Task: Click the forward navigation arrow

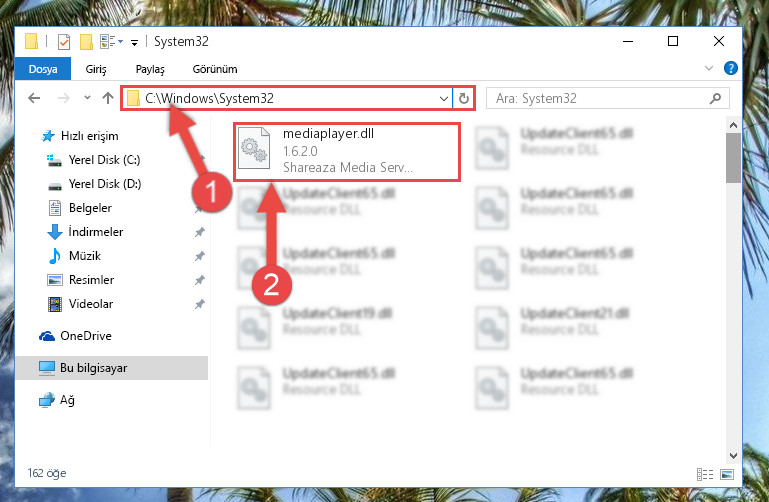Action: coord(64,98)
